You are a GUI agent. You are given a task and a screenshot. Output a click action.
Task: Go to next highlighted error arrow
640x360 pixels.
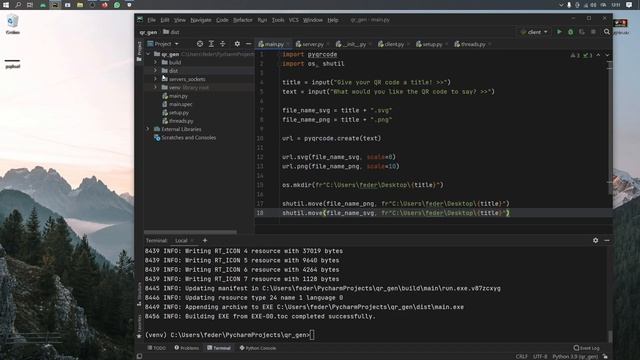pos(607,55)
